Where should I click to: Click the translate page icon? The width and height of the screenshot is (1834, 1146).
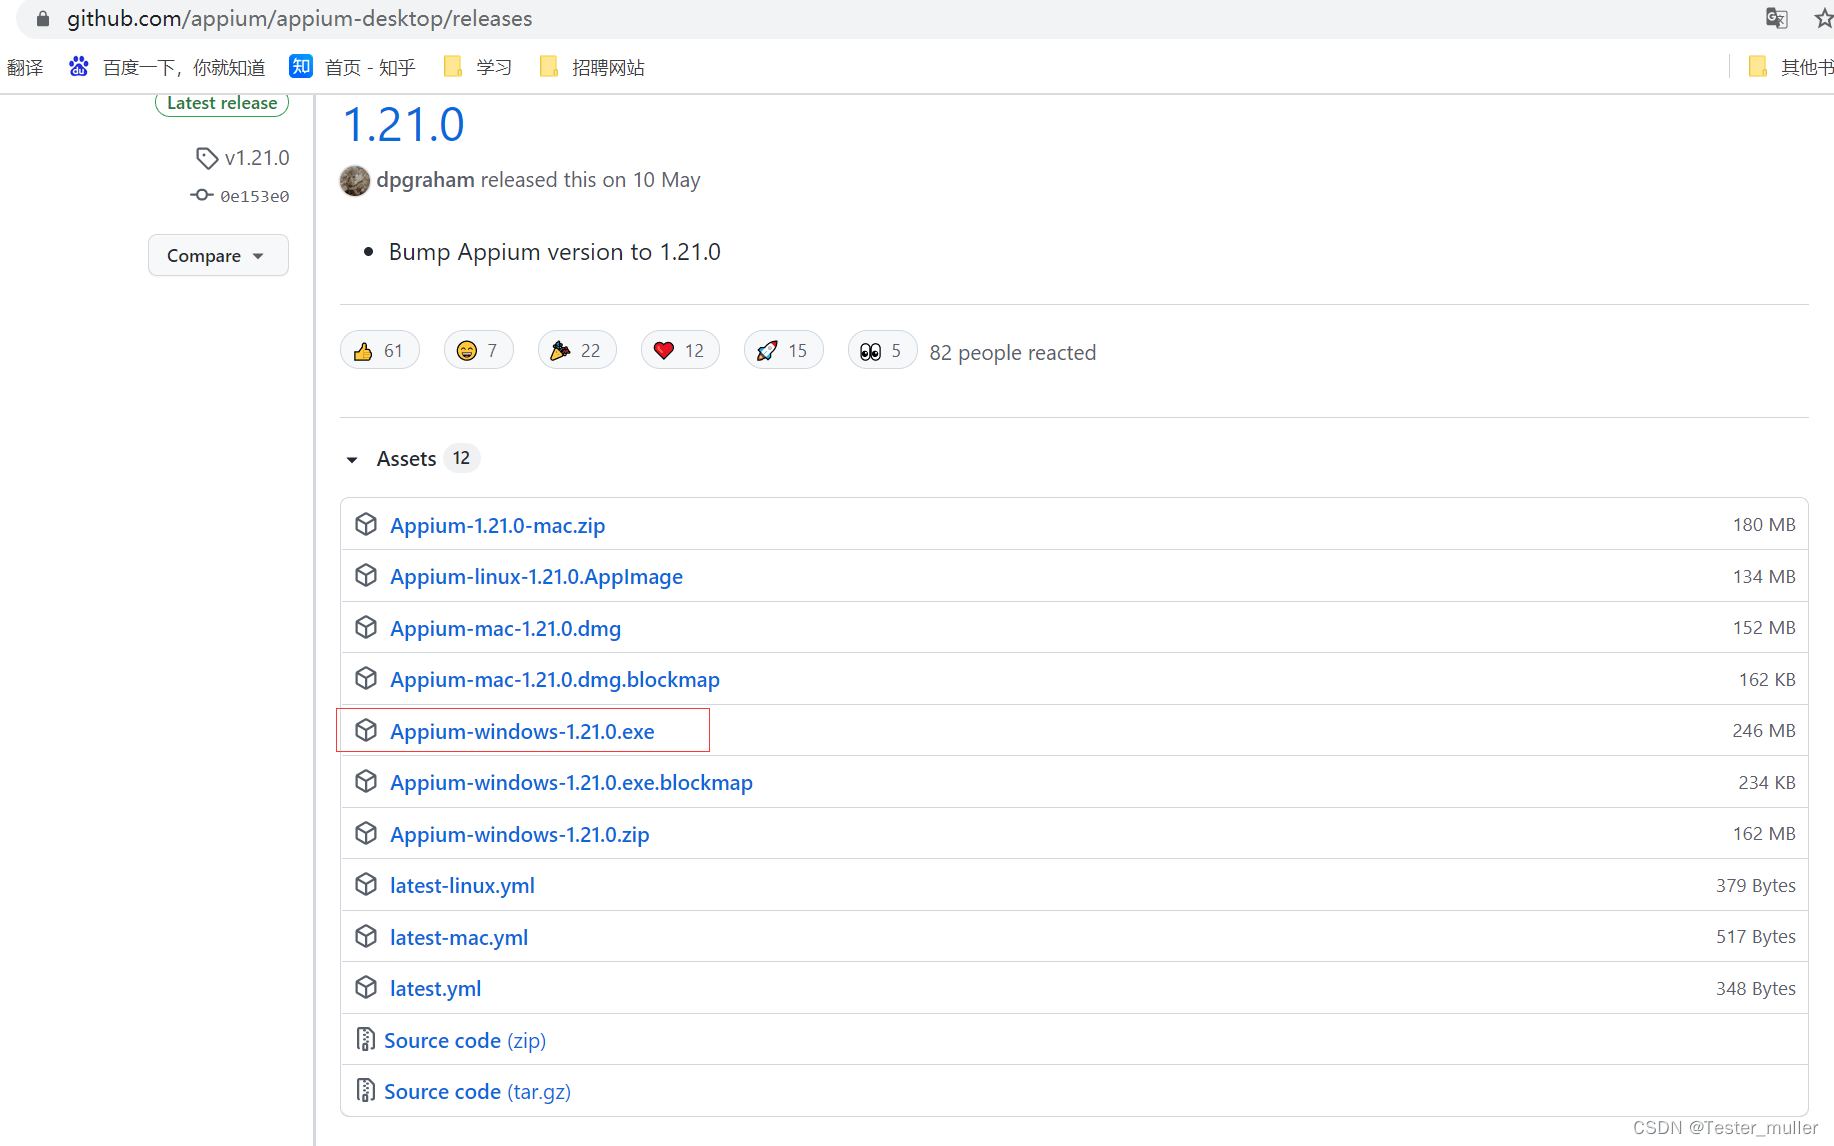(1777, 18)
